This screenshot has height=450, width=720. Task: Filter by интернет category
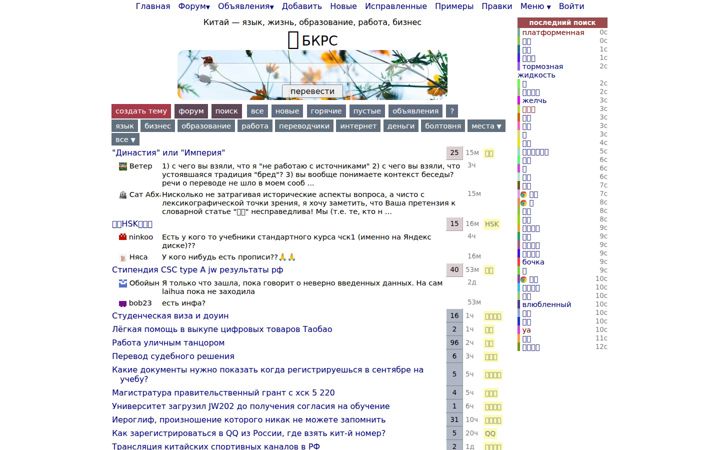click(358, 126)
